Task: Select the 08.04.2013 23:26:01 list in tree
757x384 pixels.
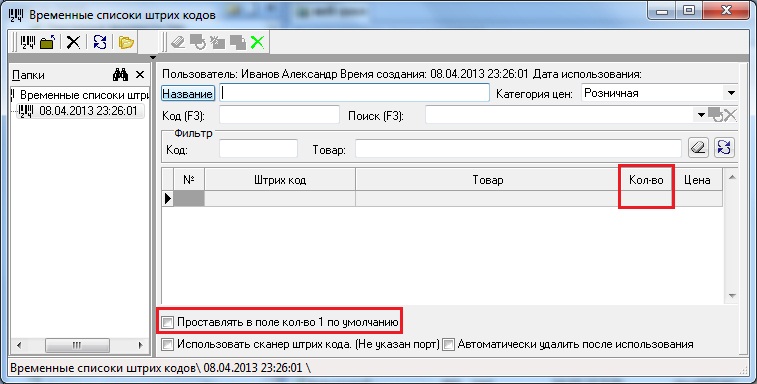Action: 88,111
